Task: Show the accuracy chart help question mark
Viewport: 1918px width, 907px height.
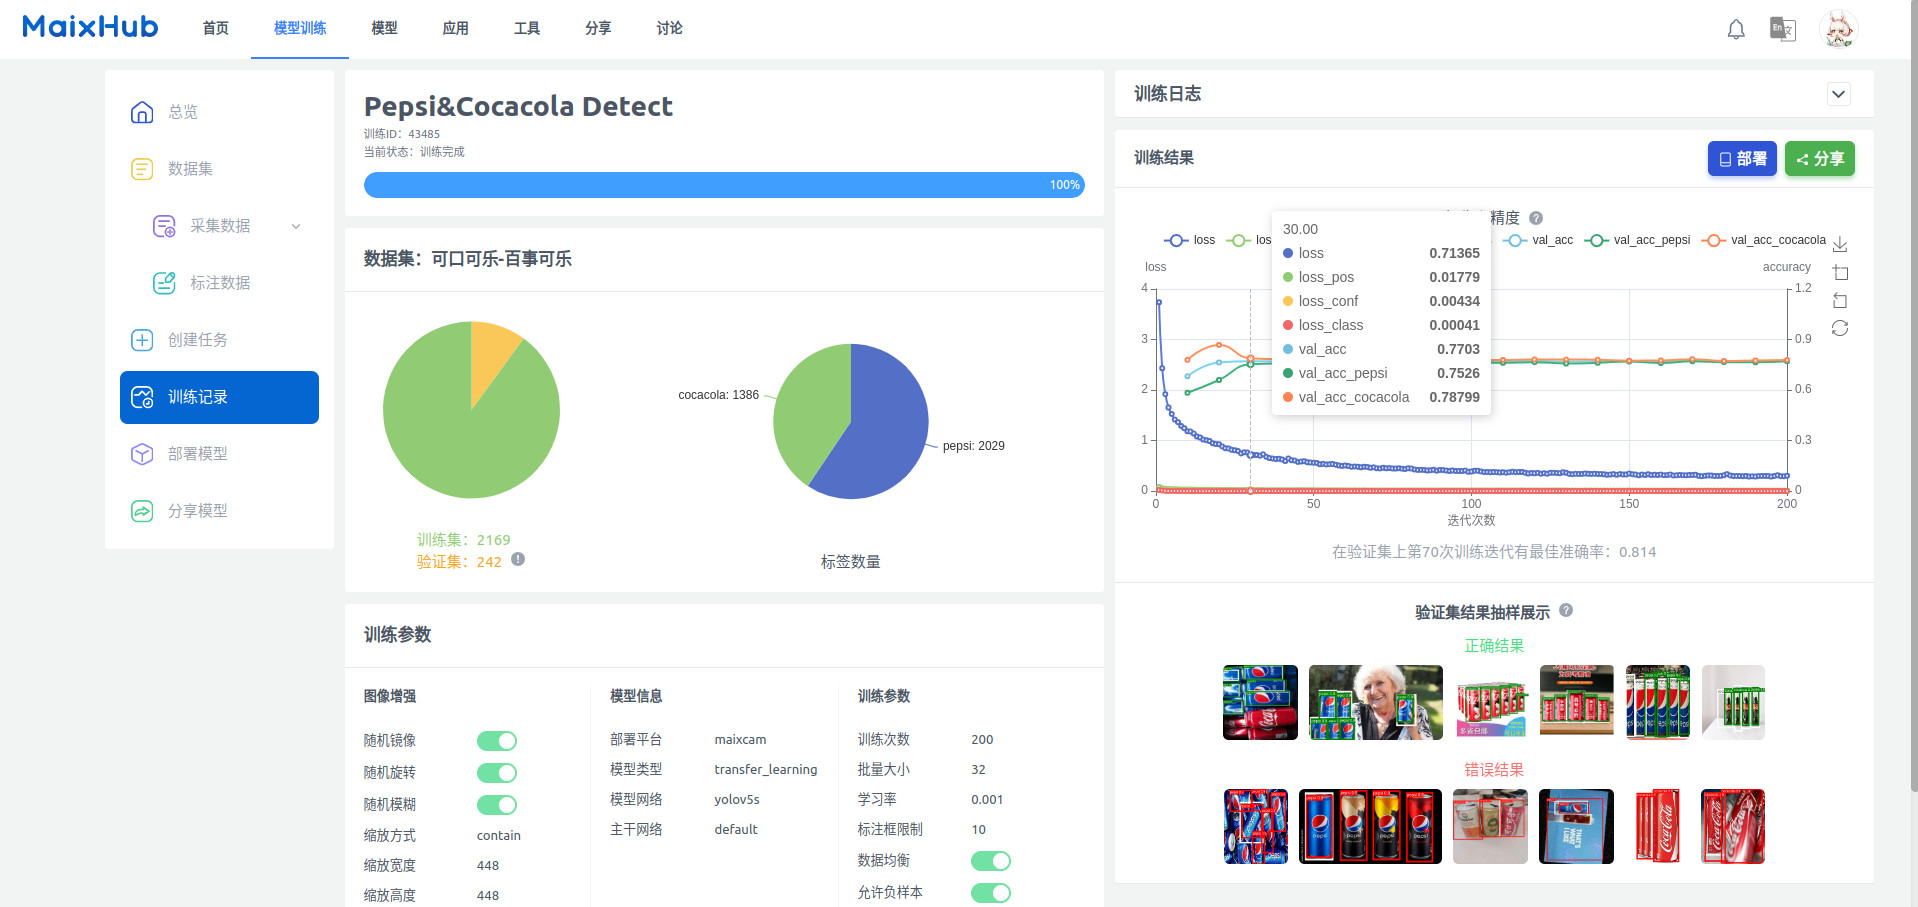Action: coord(1536,218)
